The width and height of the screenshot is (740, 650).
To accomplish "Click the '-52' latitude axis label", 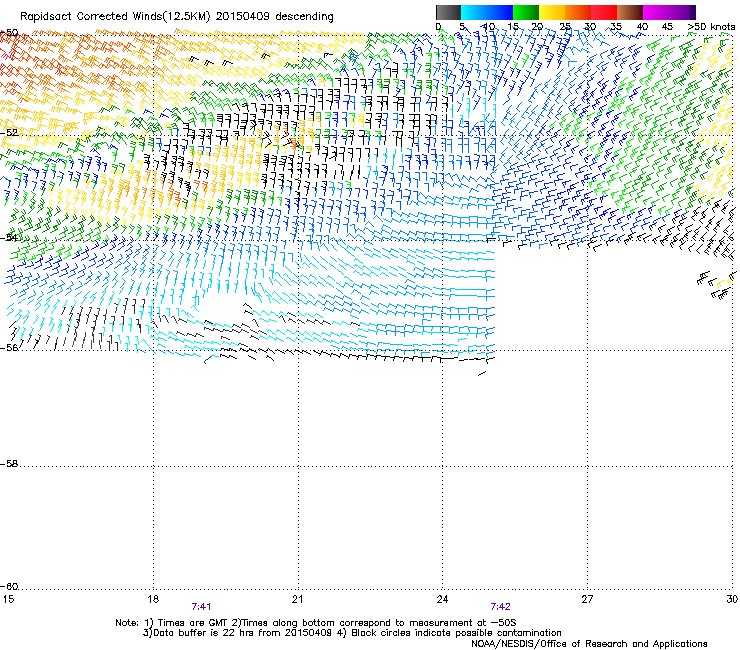I will pyautogui.click(x=9, y=133).
